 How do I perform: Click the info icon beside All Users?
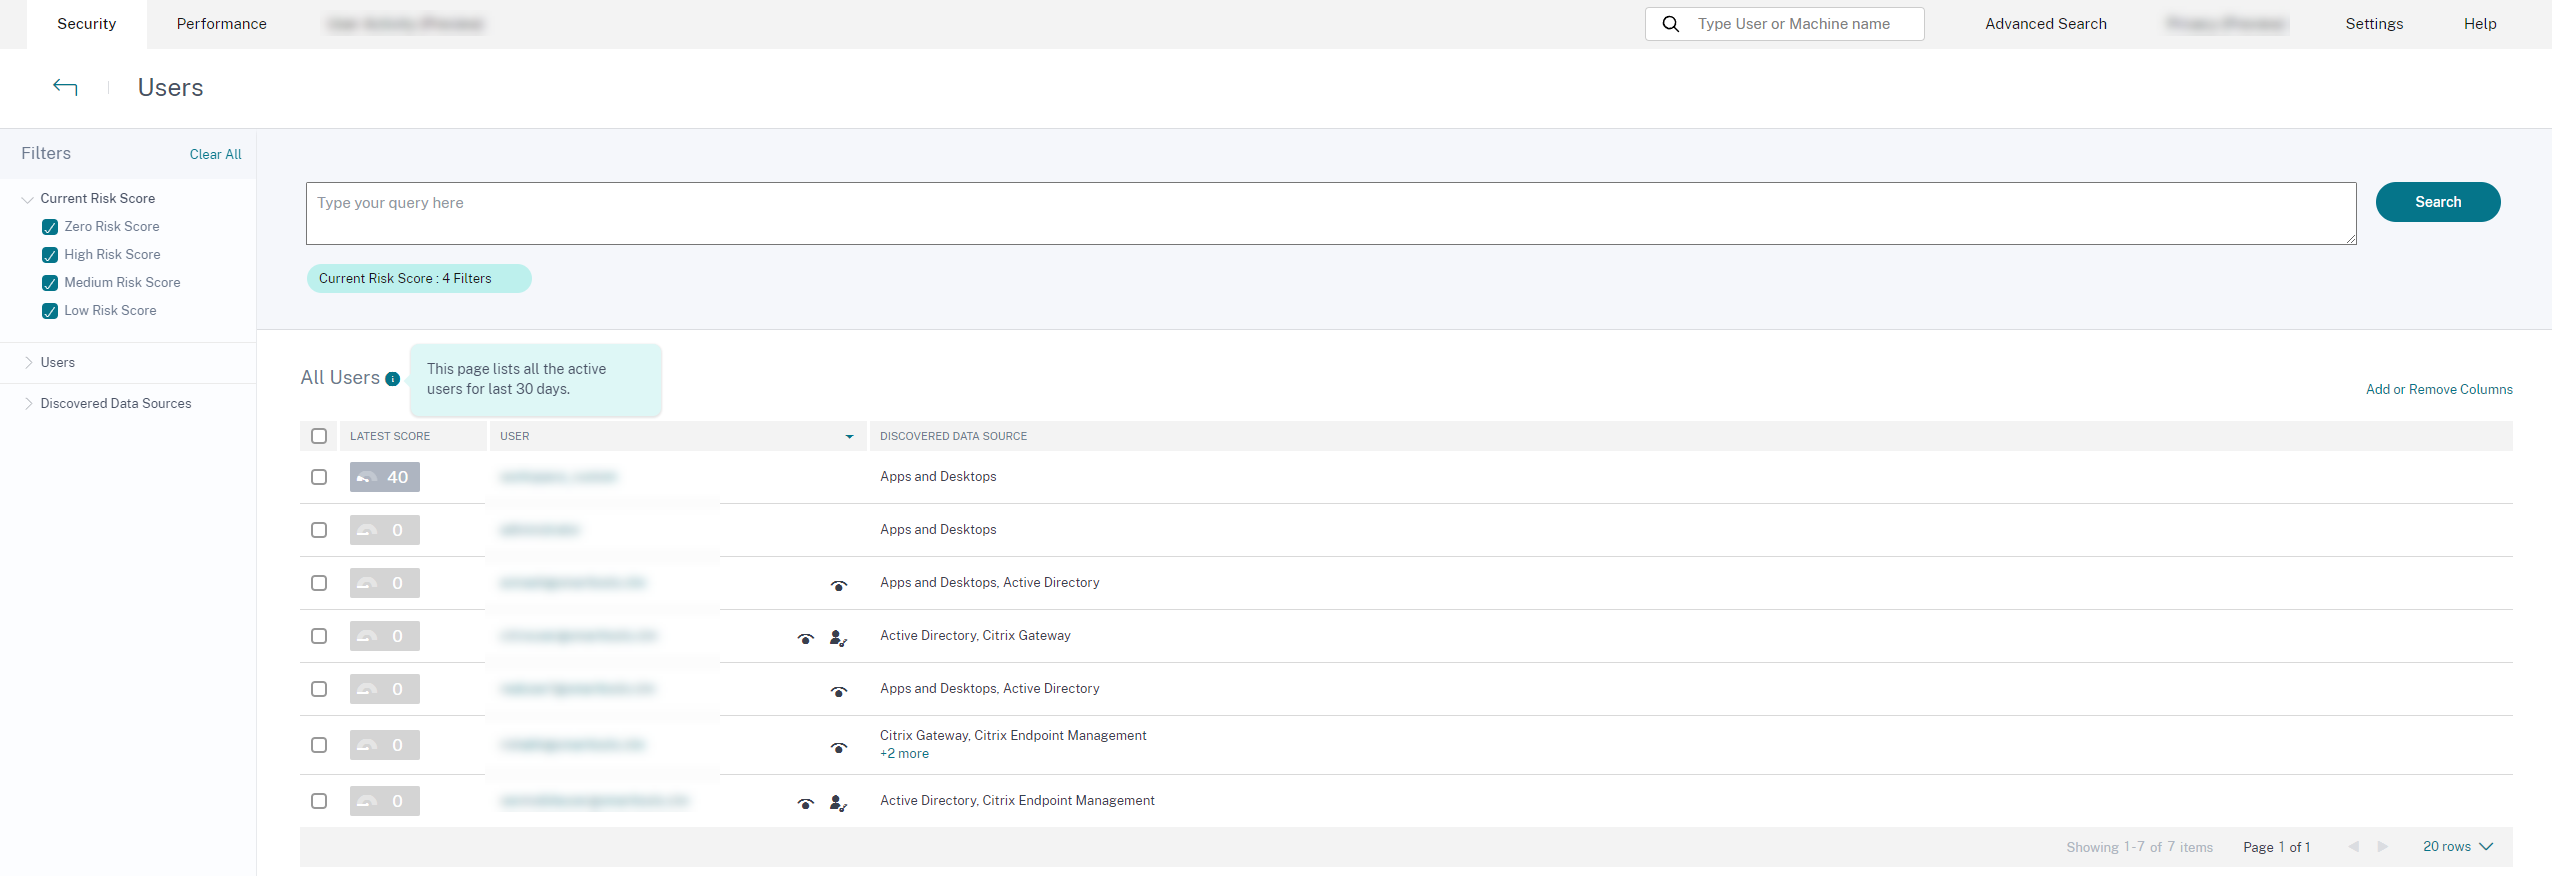393,379
